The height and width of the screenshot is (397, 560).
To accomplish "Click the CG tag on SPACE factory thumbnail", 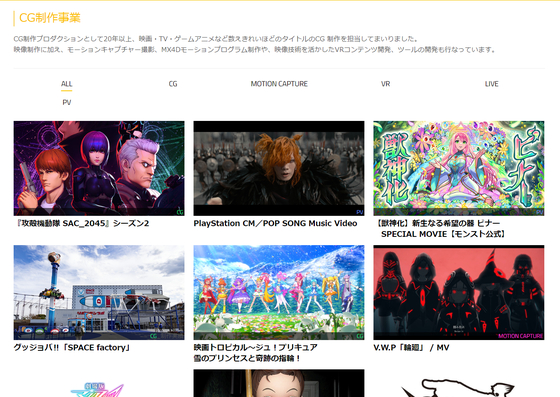I will click(153, 336).
